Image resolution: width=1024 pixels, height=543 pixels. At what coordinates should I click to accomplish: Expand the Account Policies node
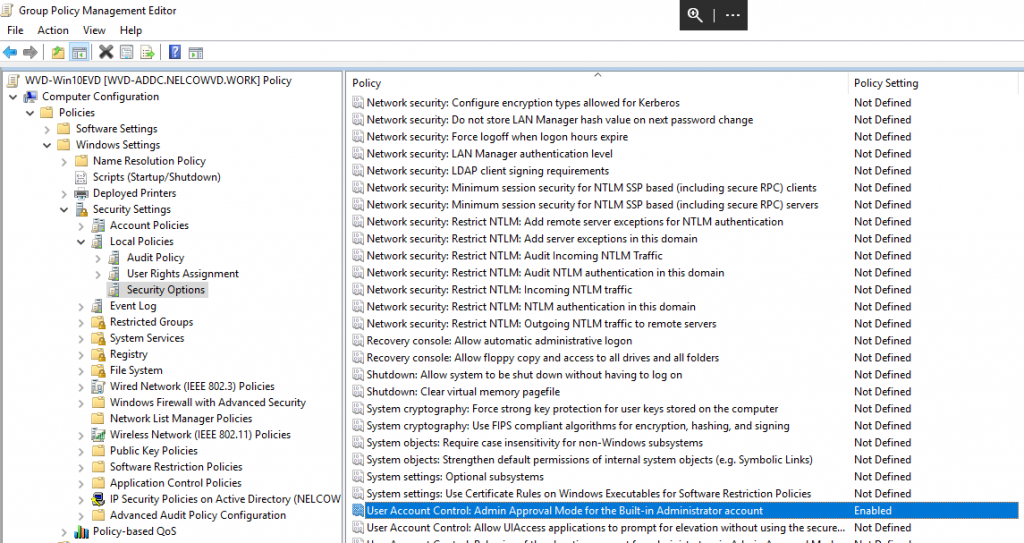[x=82, y=226]
